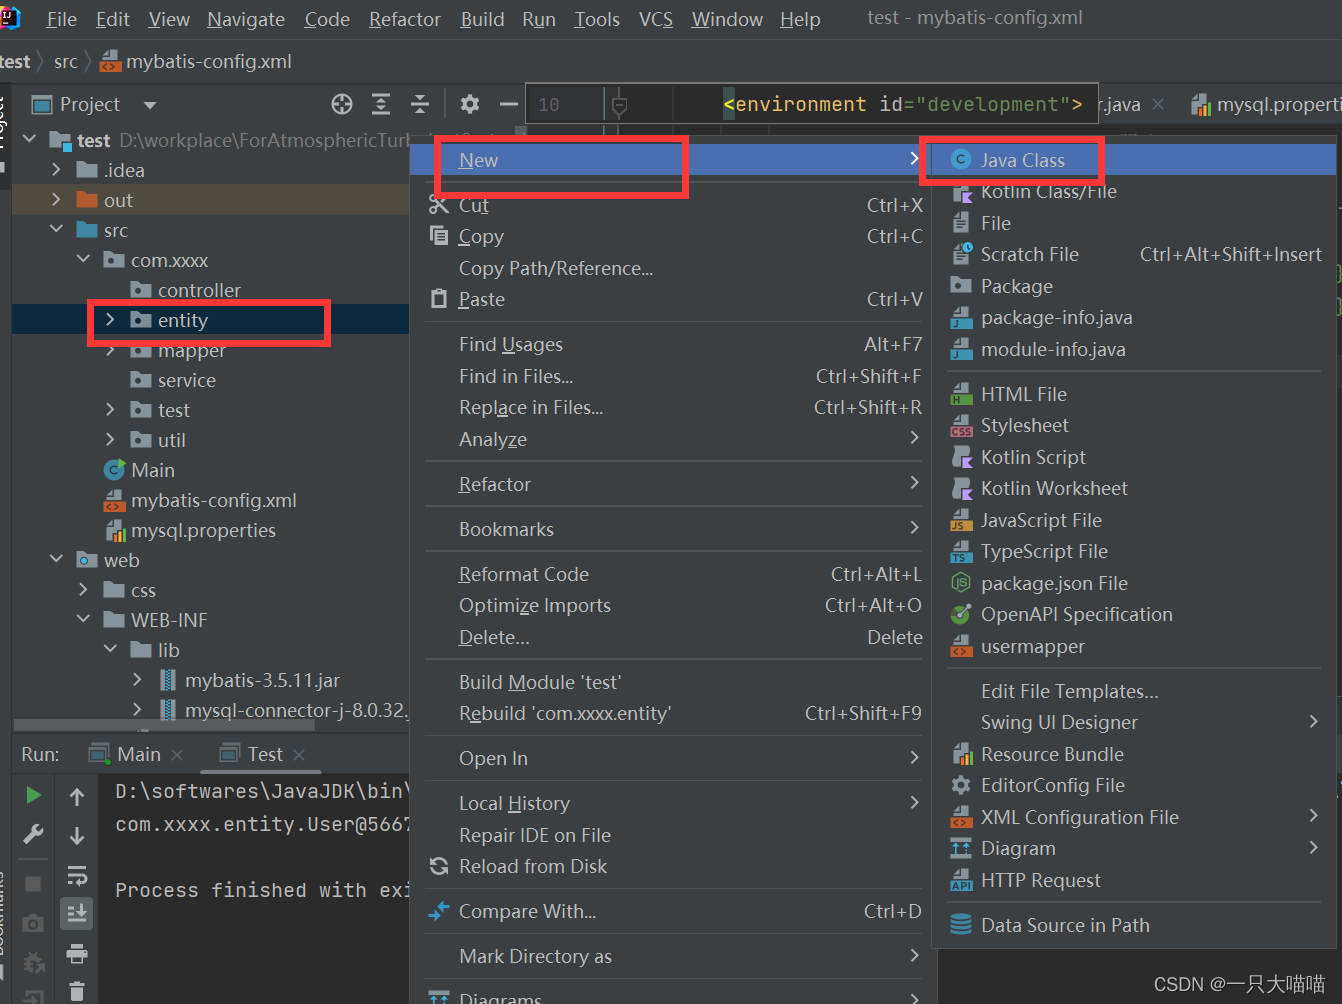
Task: Click Reload from Disk
Action: point(672,866)
